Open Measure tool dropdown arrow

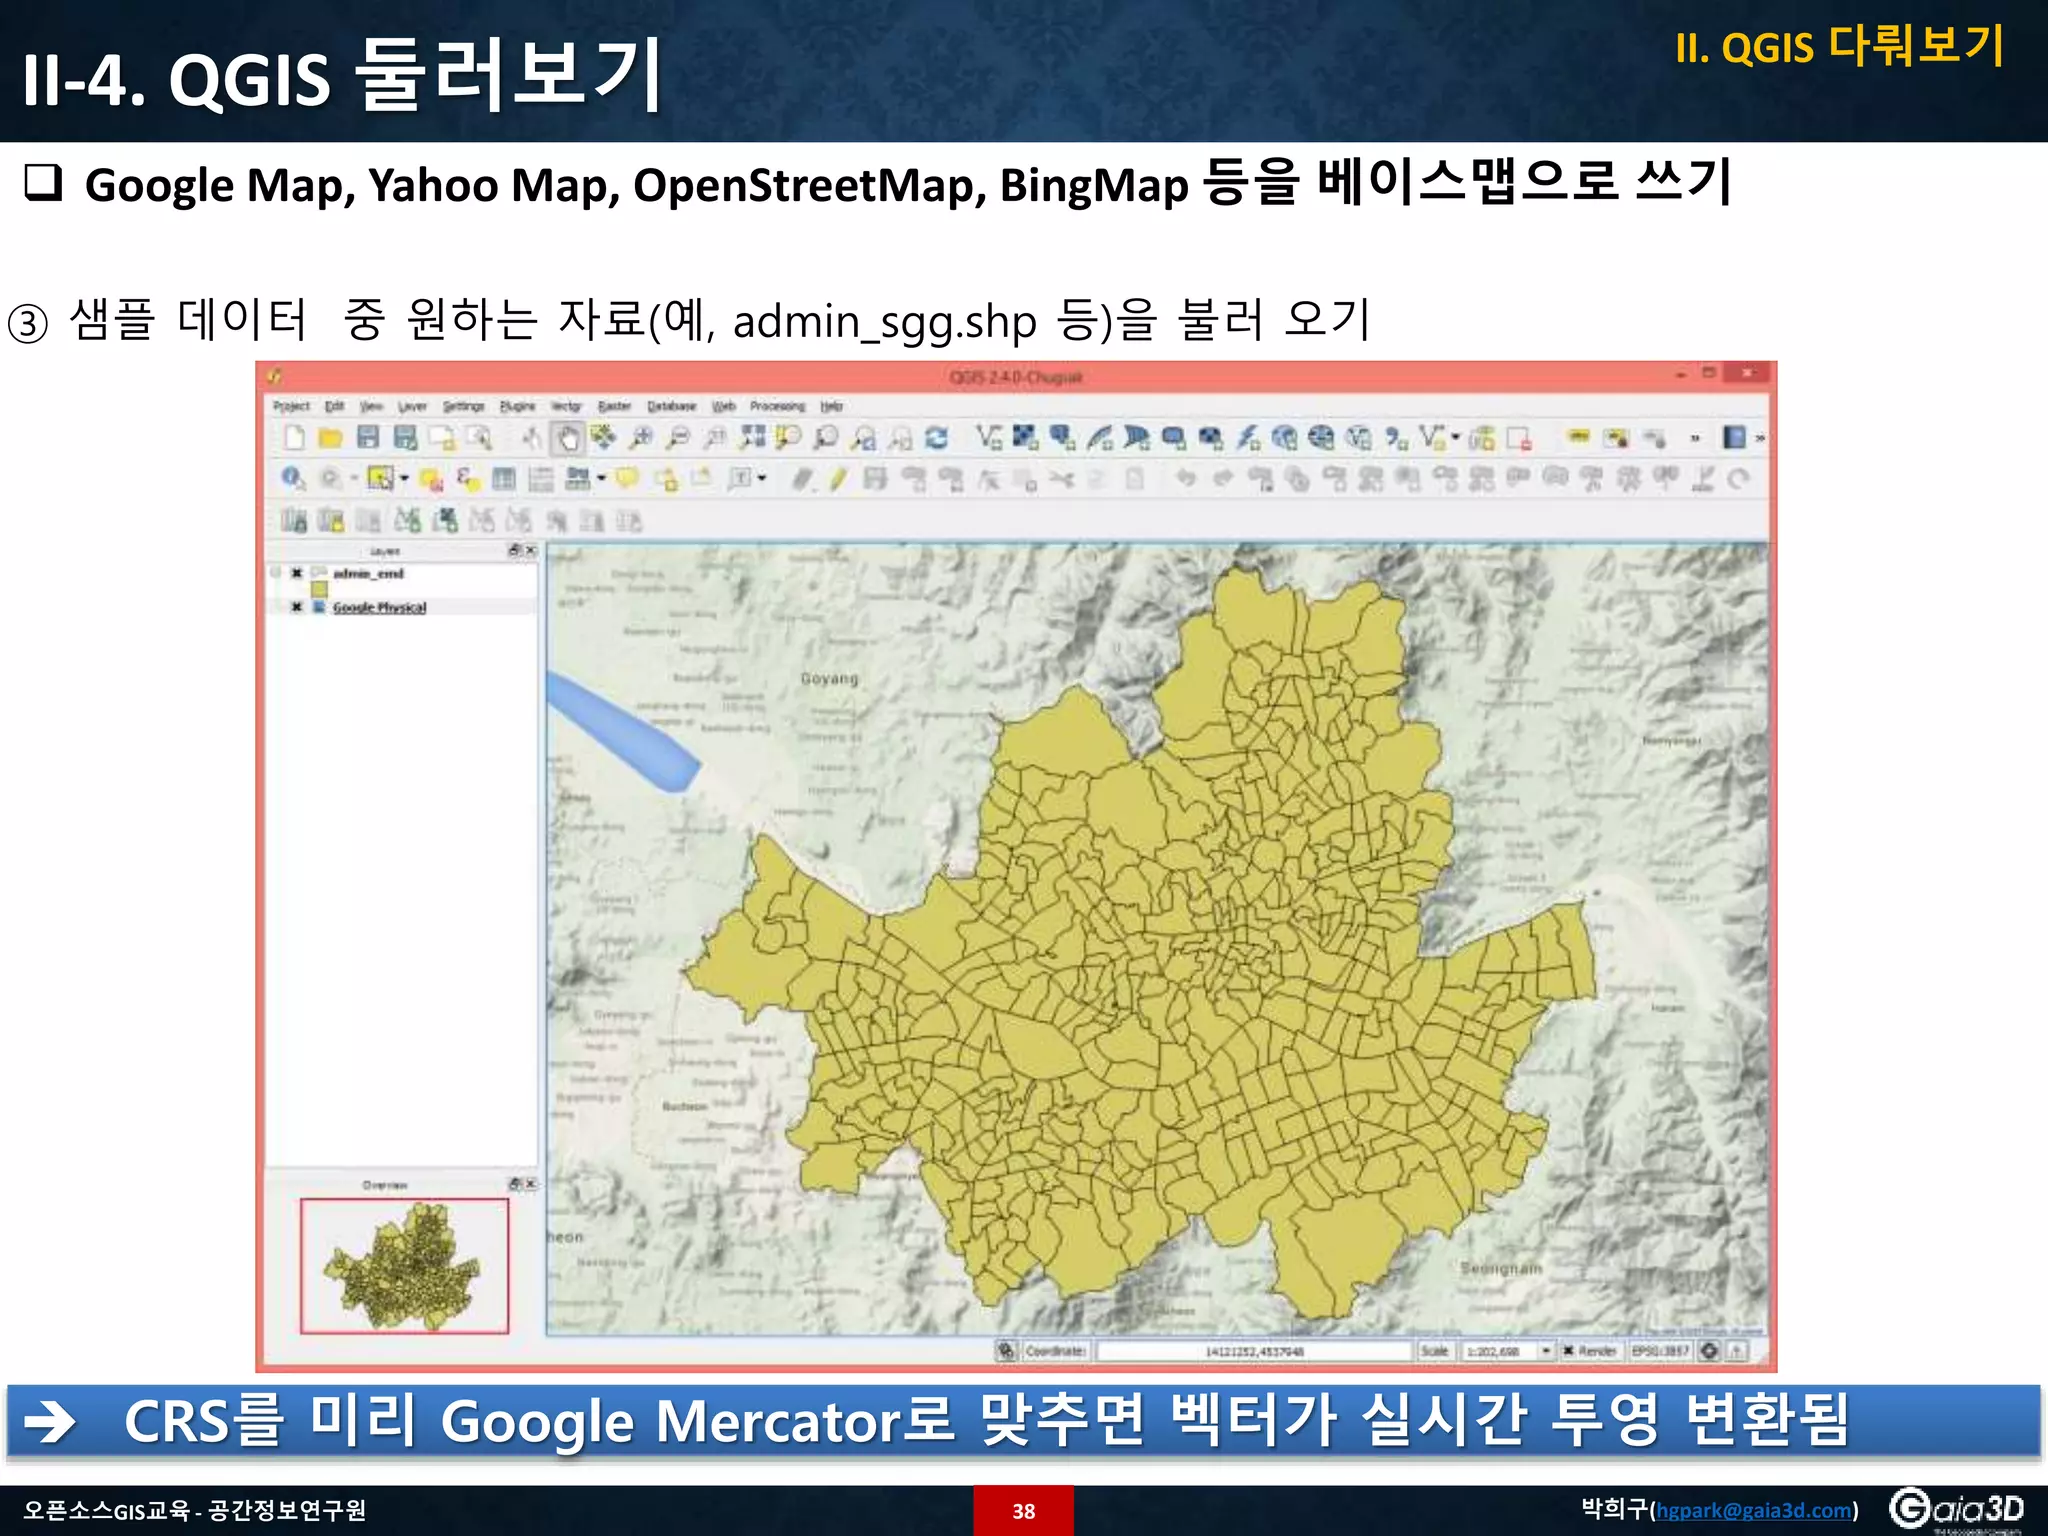point(601,479)
